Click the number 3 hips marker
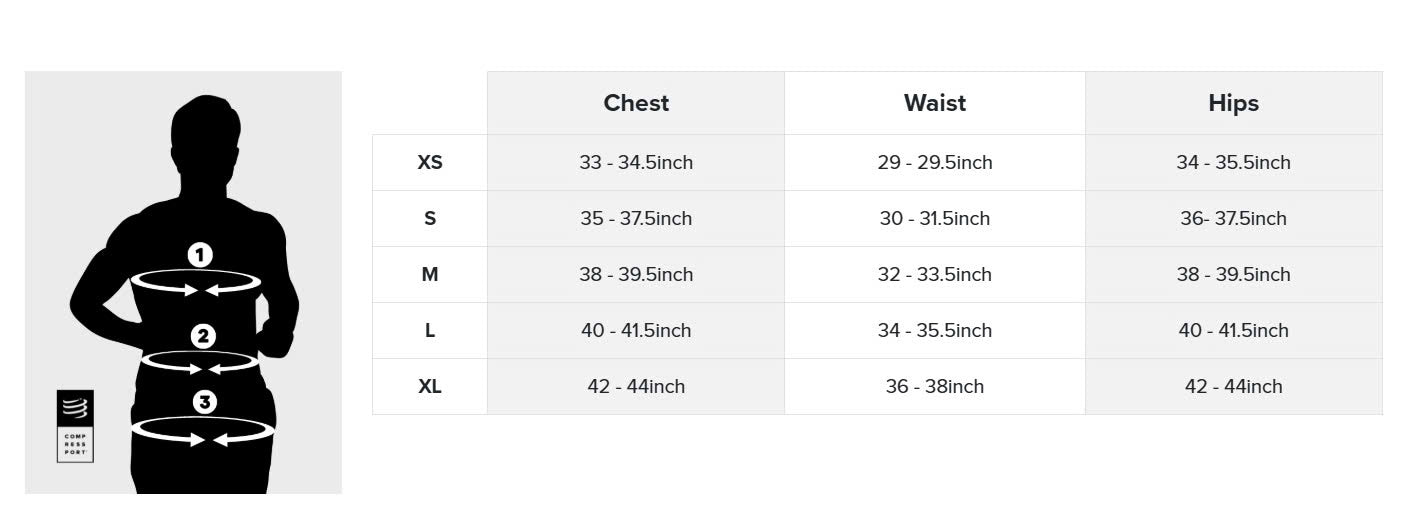The width and height of the screenshot is (1402, 526). pyautogui.click(x=204, y=402)
